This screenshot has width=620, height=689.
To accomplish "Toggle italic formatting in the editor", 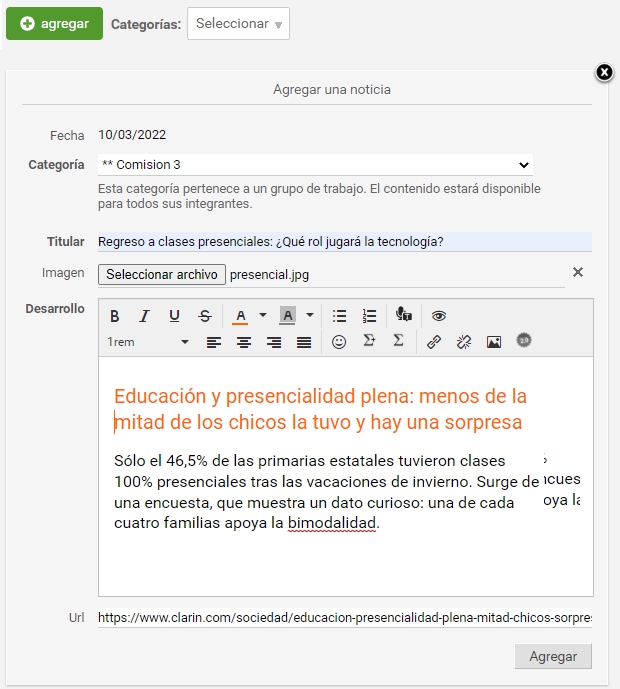I will point(144,316).
